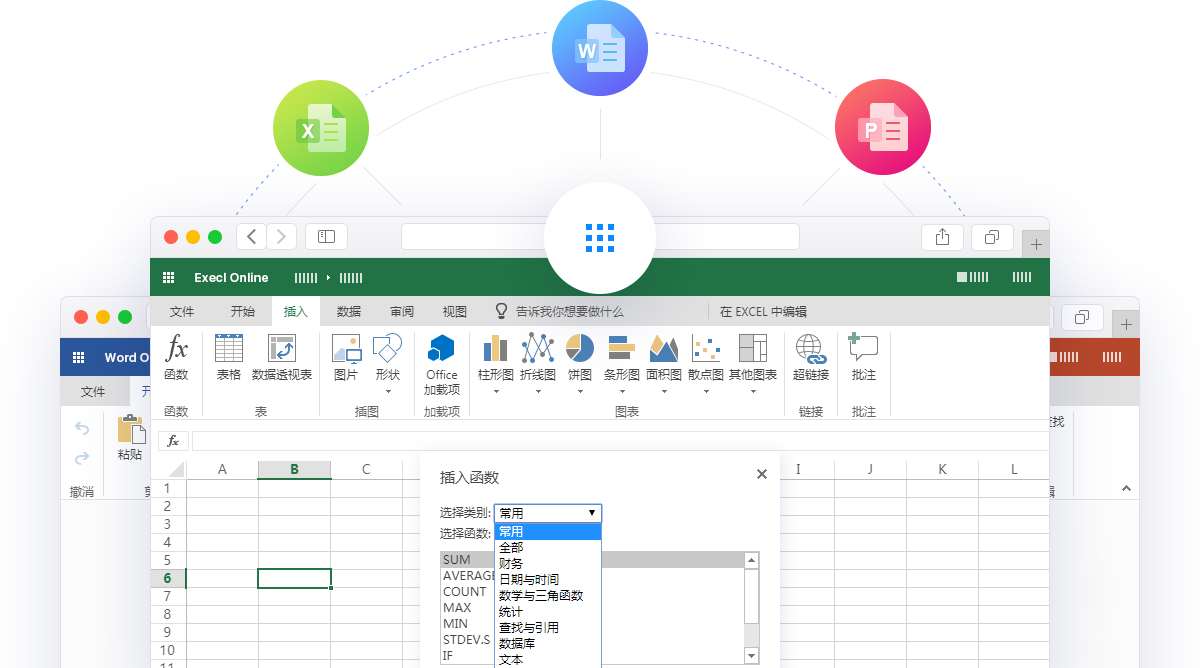Viewport: 1200px width, 668px height.
Task: Open the 开始 tab in Excel
Action: (x=243, y=312)
